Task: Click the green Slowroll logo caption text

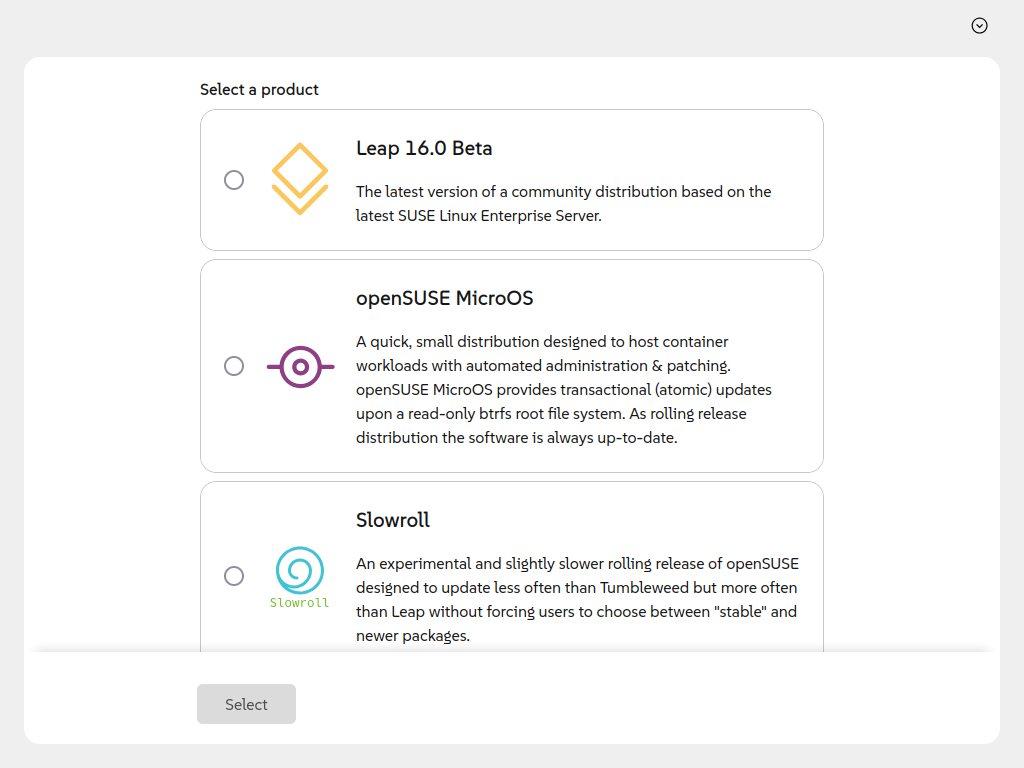Action: (x=299, y=603)
